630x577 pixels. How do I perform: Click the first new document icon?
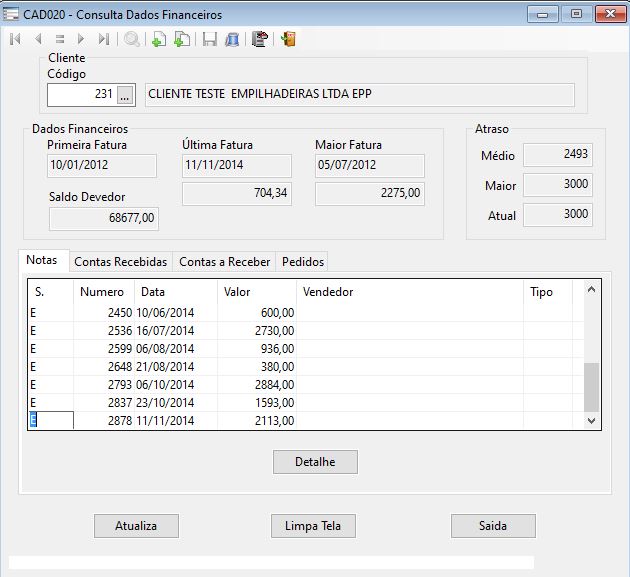(158, 40)
